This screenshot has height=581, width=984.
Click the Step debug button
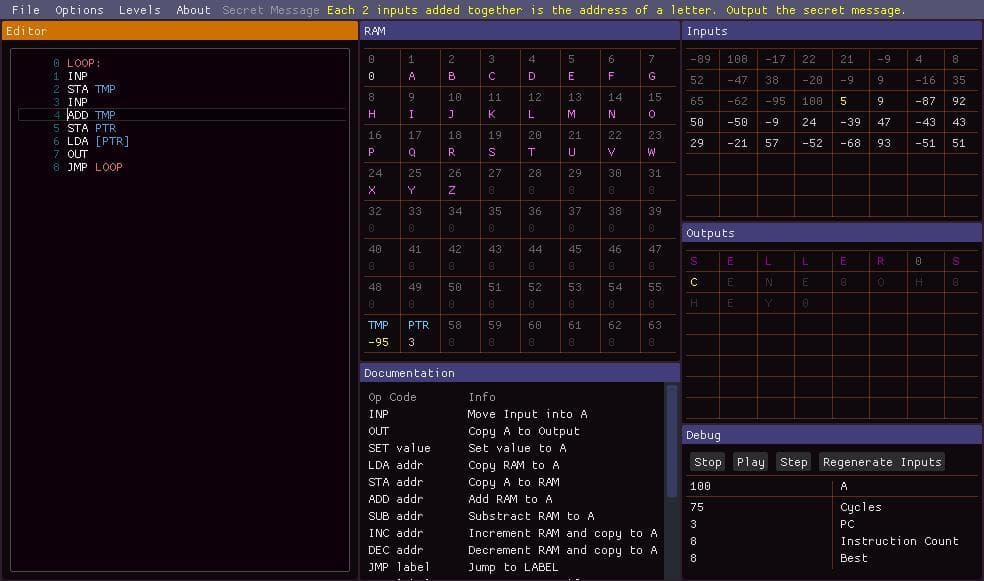tap(793, 462)
